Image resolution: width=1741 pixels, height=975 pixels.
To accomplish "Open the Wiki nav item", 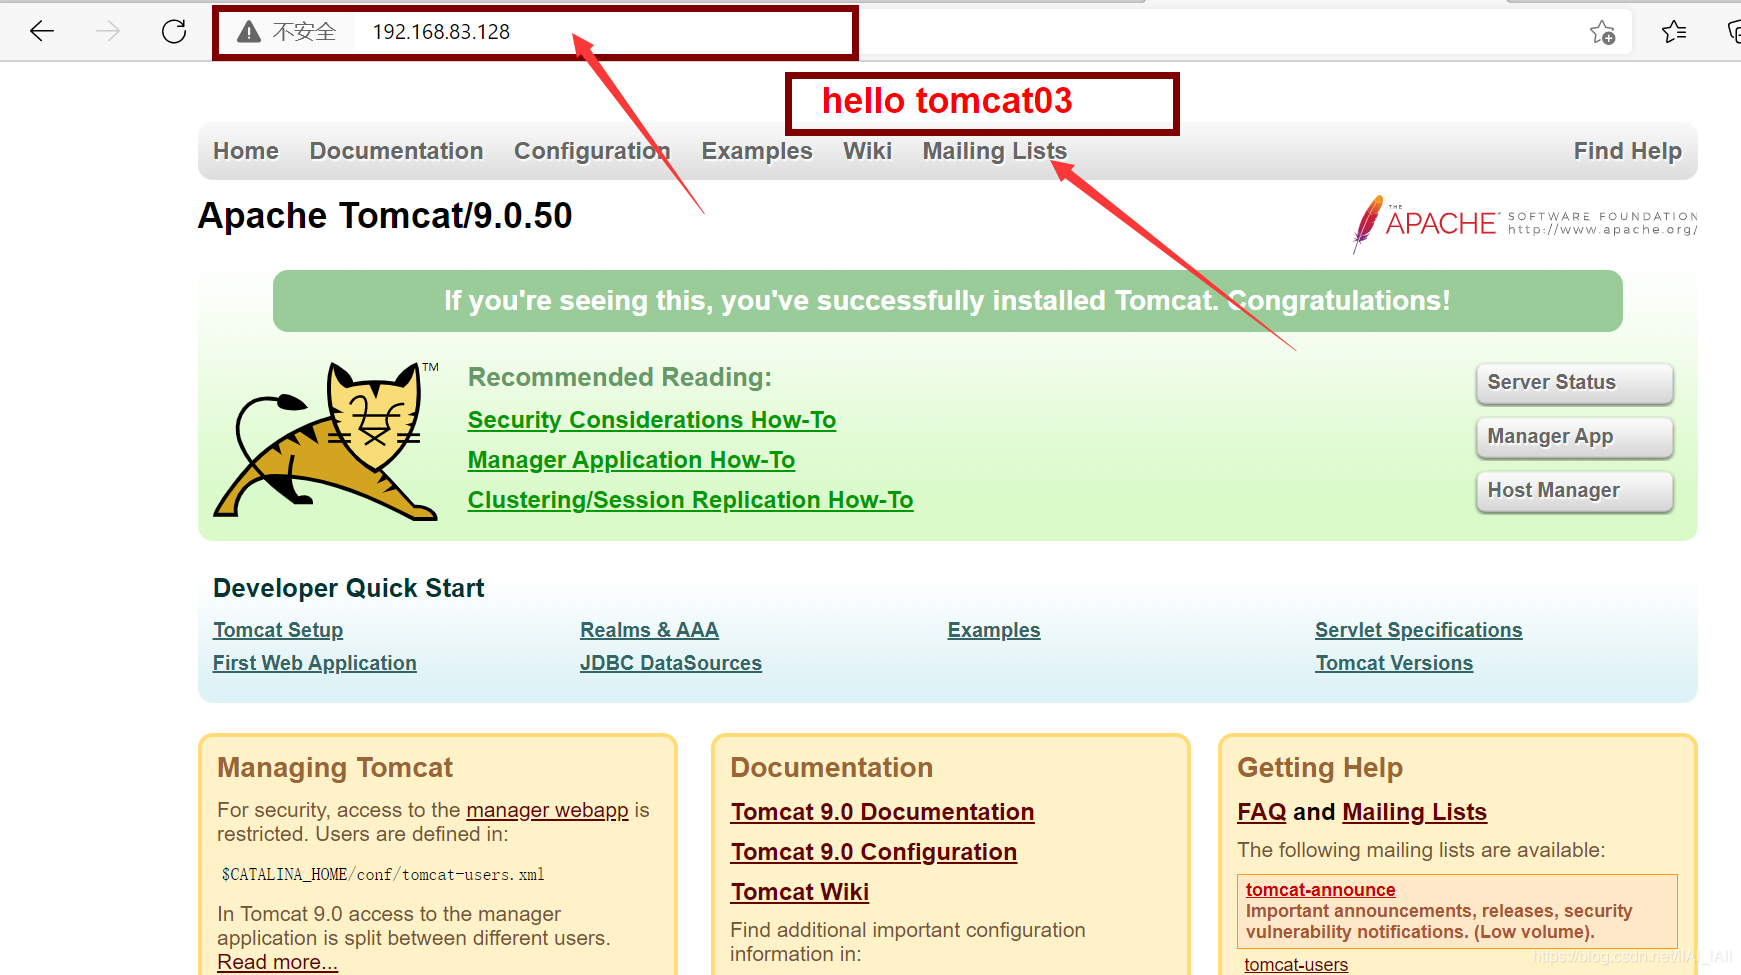I will [x=867, y=151].
